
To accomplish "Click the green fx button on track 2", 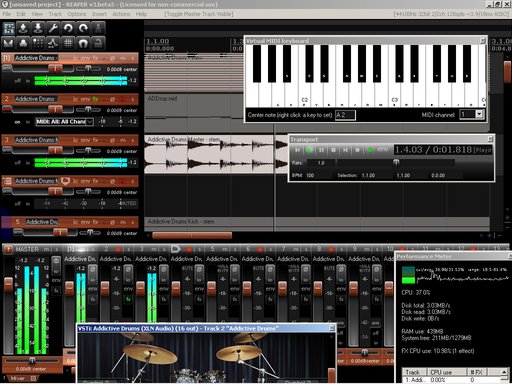I will (95, 99).
